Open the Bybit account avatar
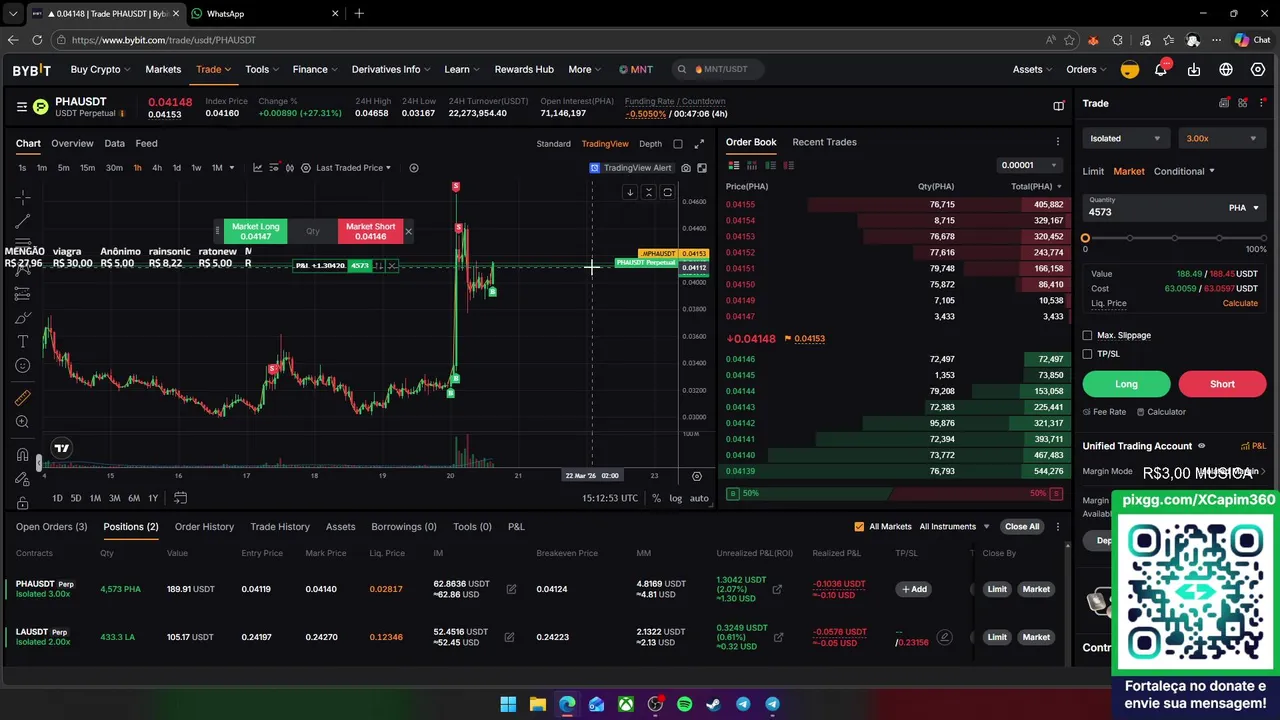Screen dimensions: 1280x720 click(1129, 69)
